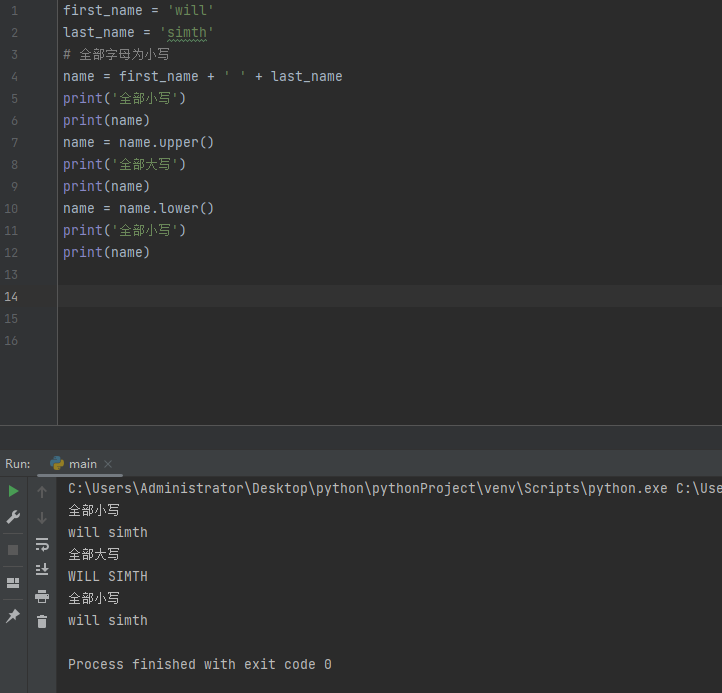Restore layout icon in Run panel

(13, 583)
